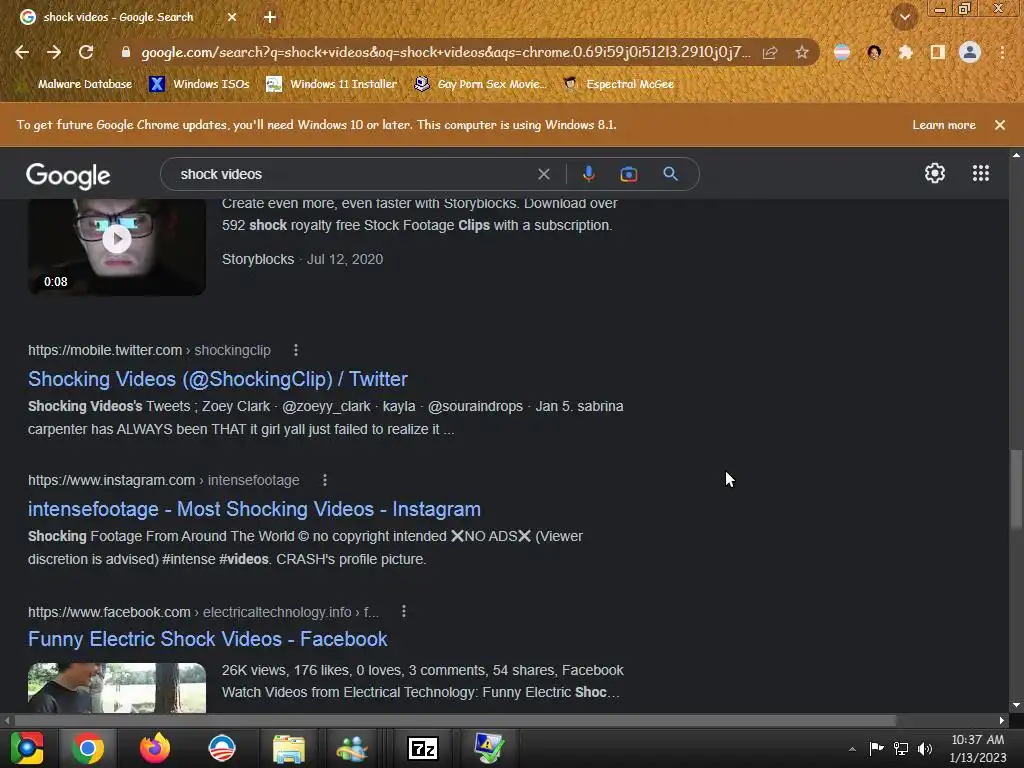Screen dimensions: 1024x768
Task: Open Google Chrome from the taskbar
Action: pos(88,748)
